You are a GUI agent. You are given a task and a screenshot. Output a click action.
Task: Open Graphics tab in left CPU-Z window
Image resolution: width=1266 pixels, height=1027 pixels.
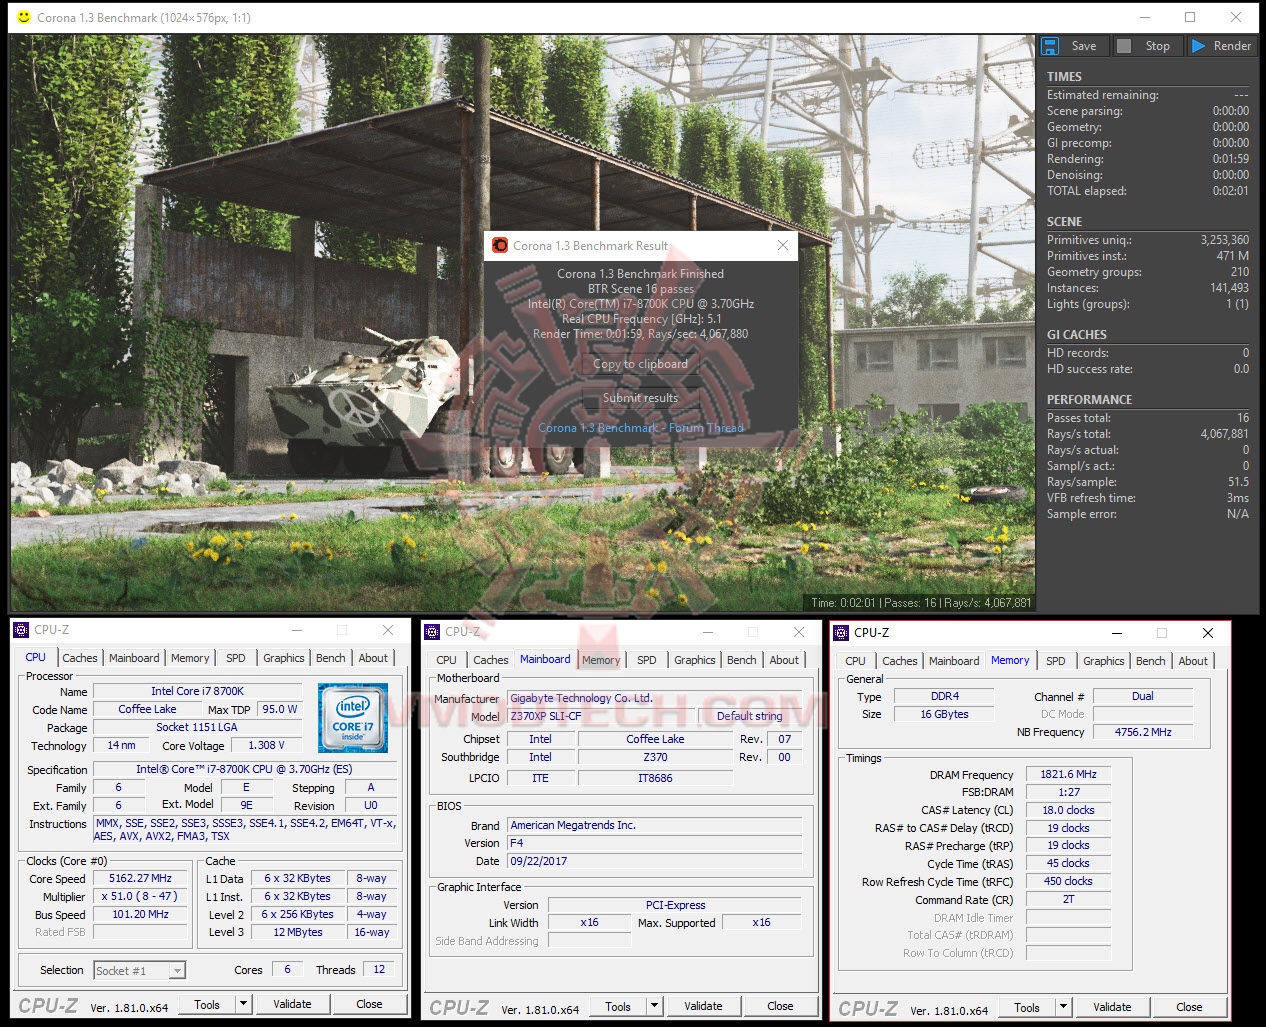pos(284,658)
